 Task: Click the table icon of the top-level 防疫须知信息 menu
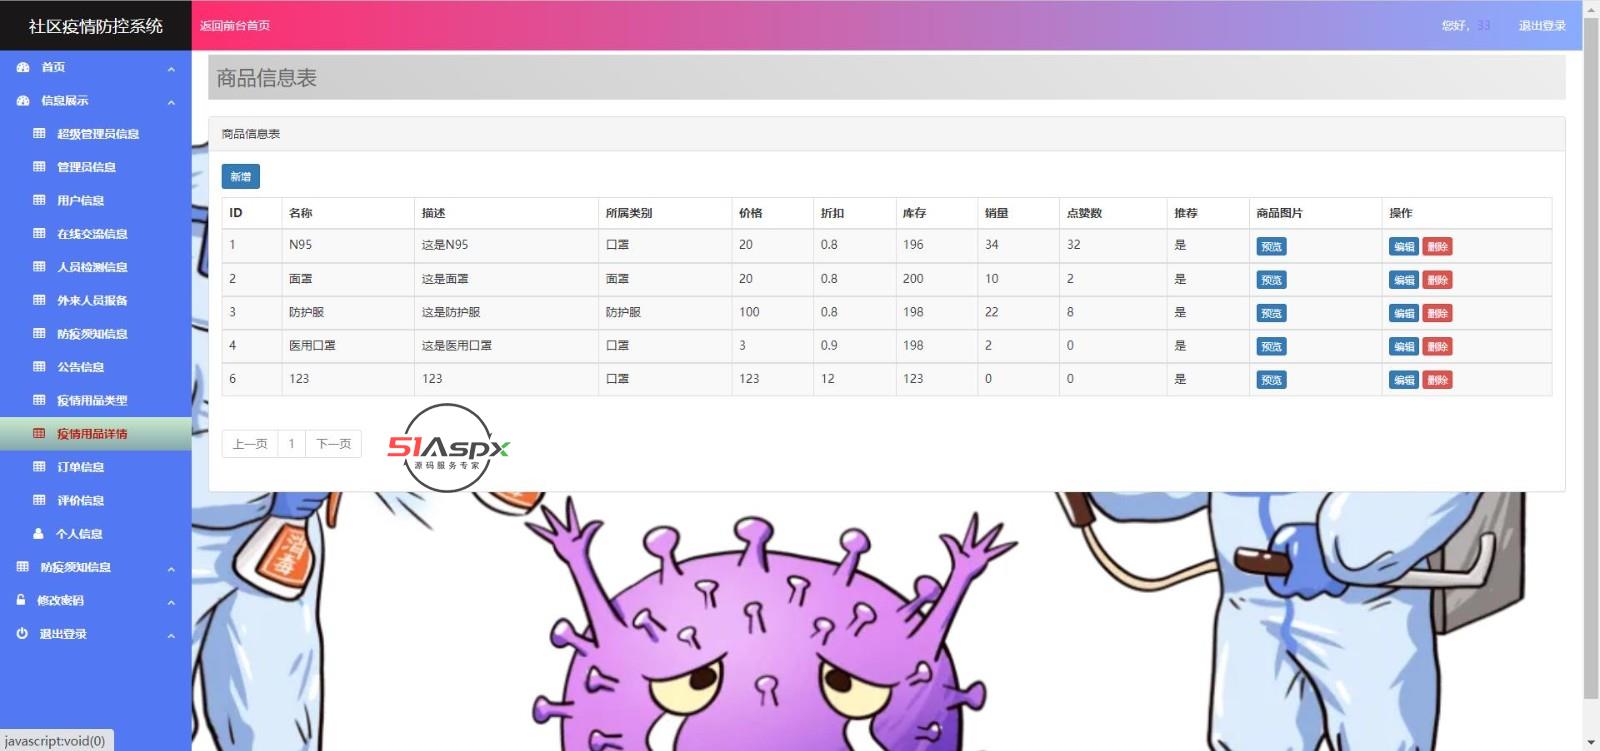coord(23,567)
